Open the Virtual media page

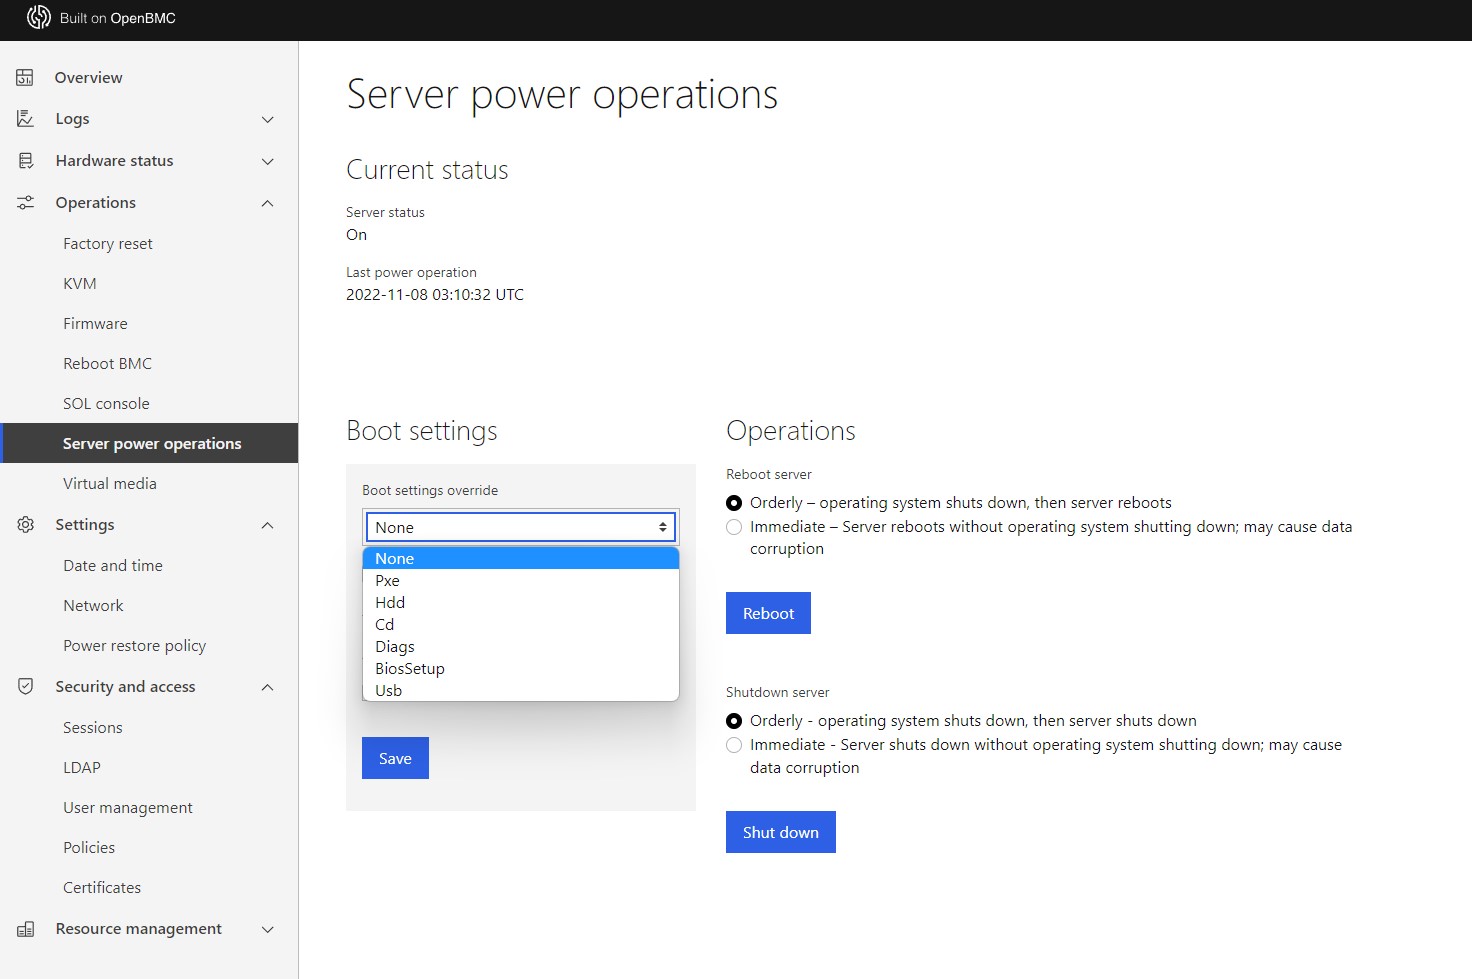110,484
